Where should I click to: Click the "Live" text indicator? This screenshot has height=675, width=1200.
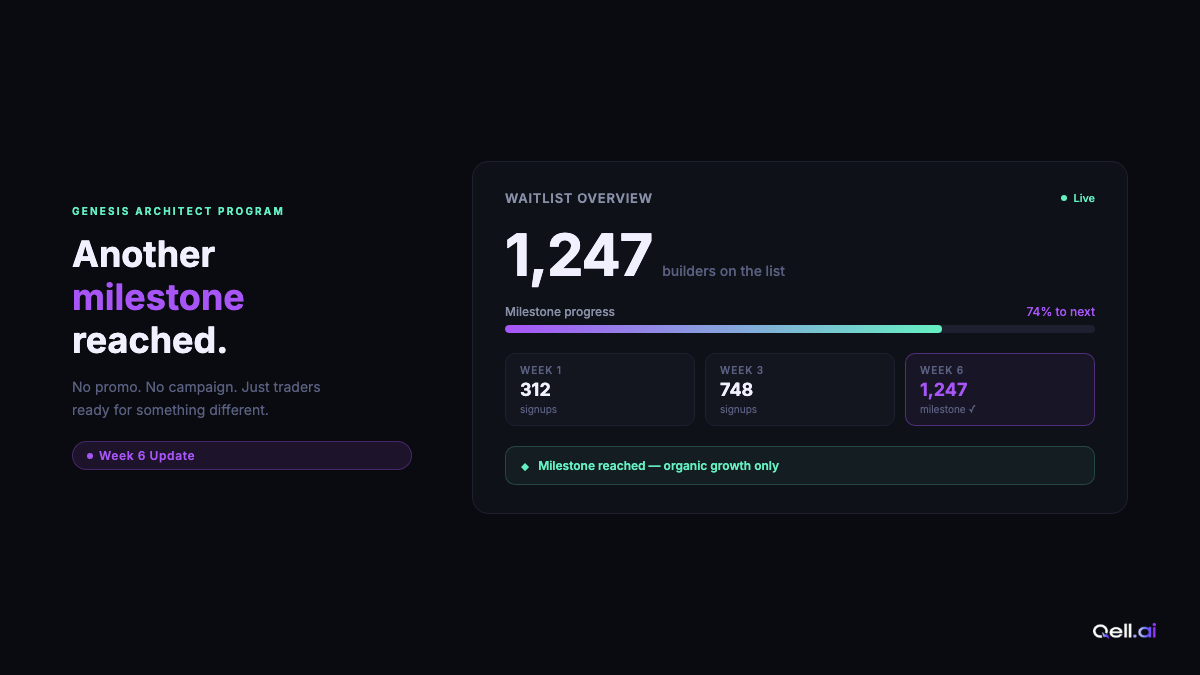pyautogui.click(x=1084, y=198)
